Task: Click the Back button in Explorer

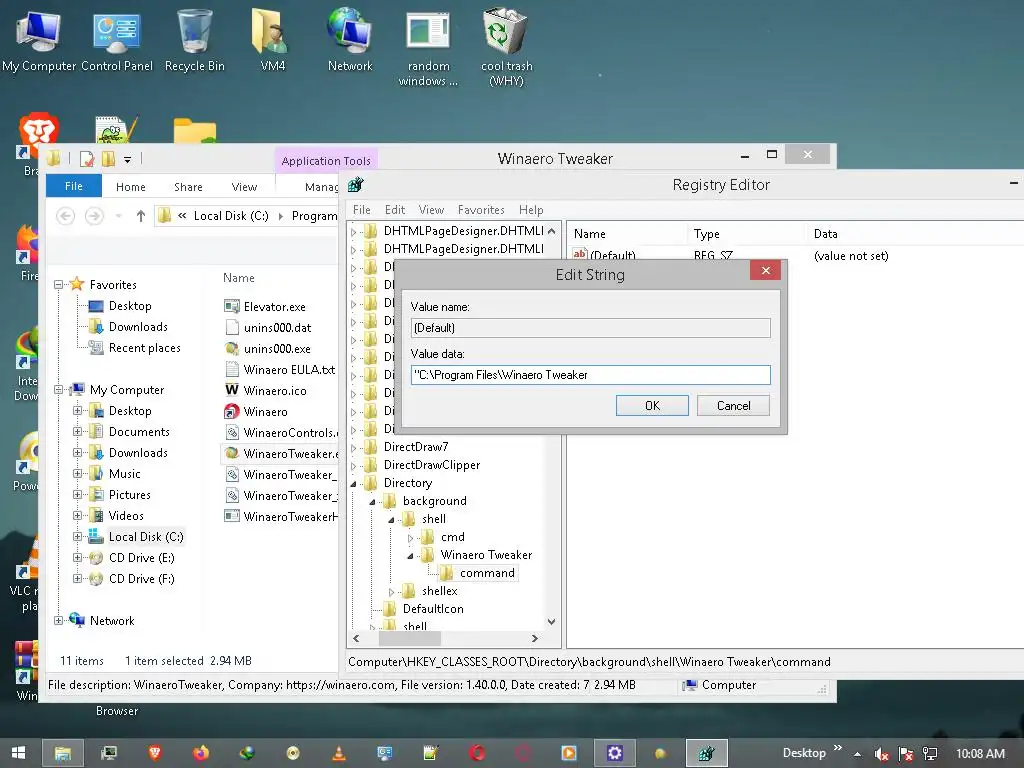Action: (x=65, y=216)
